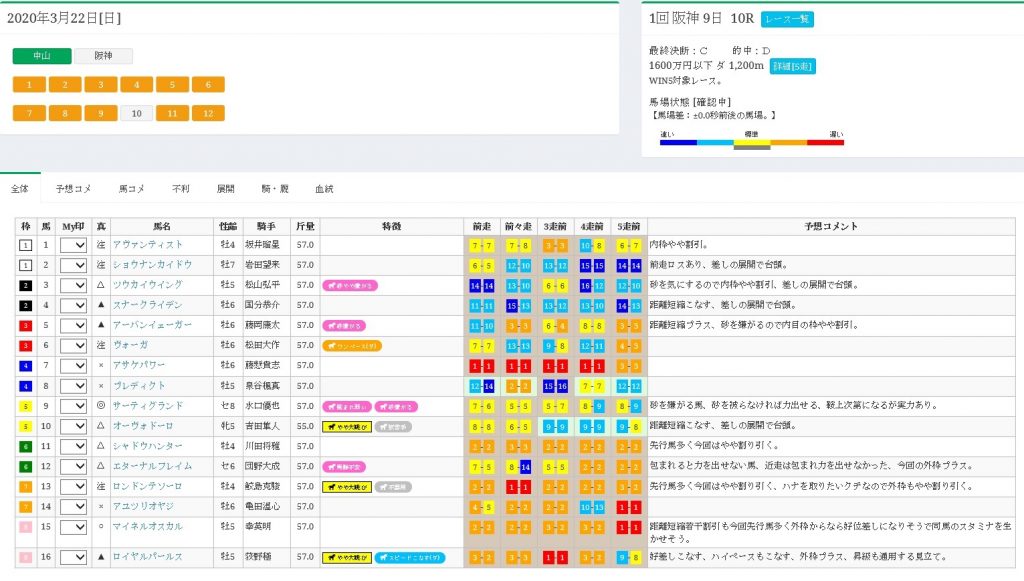The height and width of the screenshot is (581, 1024).
Task: Expand My印 dropdown for horse 16
Action: [74, 557]
